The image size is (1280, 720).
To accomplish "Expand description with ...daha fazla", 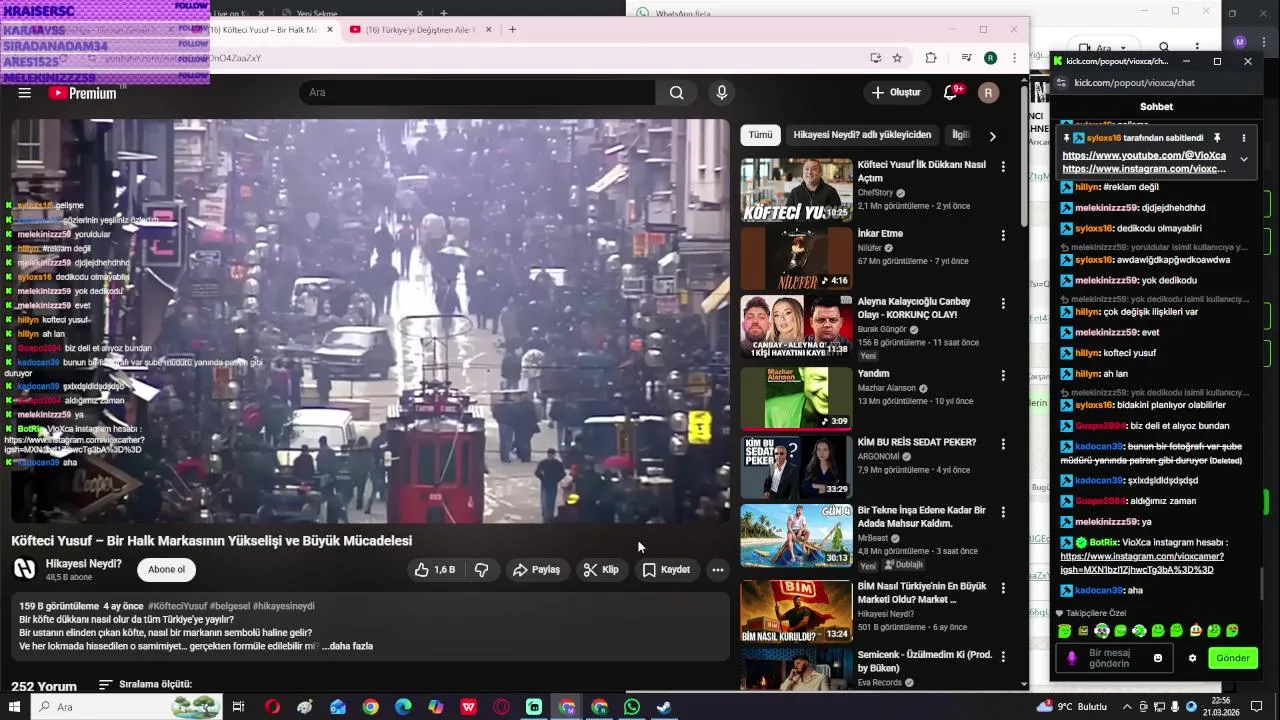I will coord(346,646).
